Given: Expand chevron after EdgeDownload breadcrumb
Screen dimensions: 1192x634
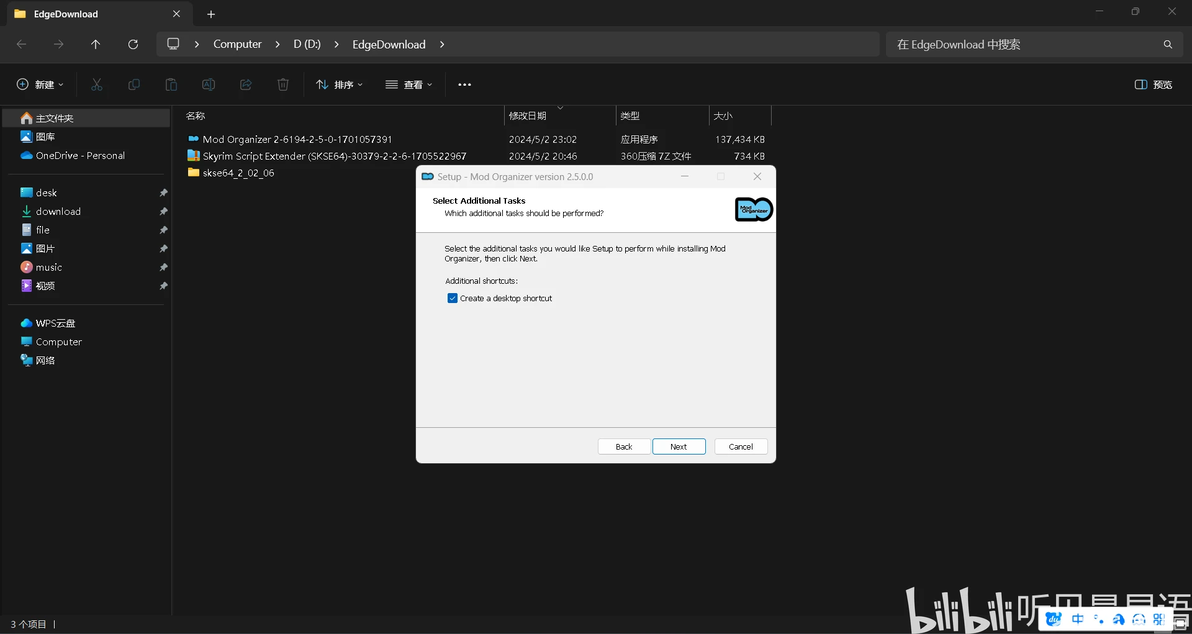Looking at the screenshot, I should point(442,44).
